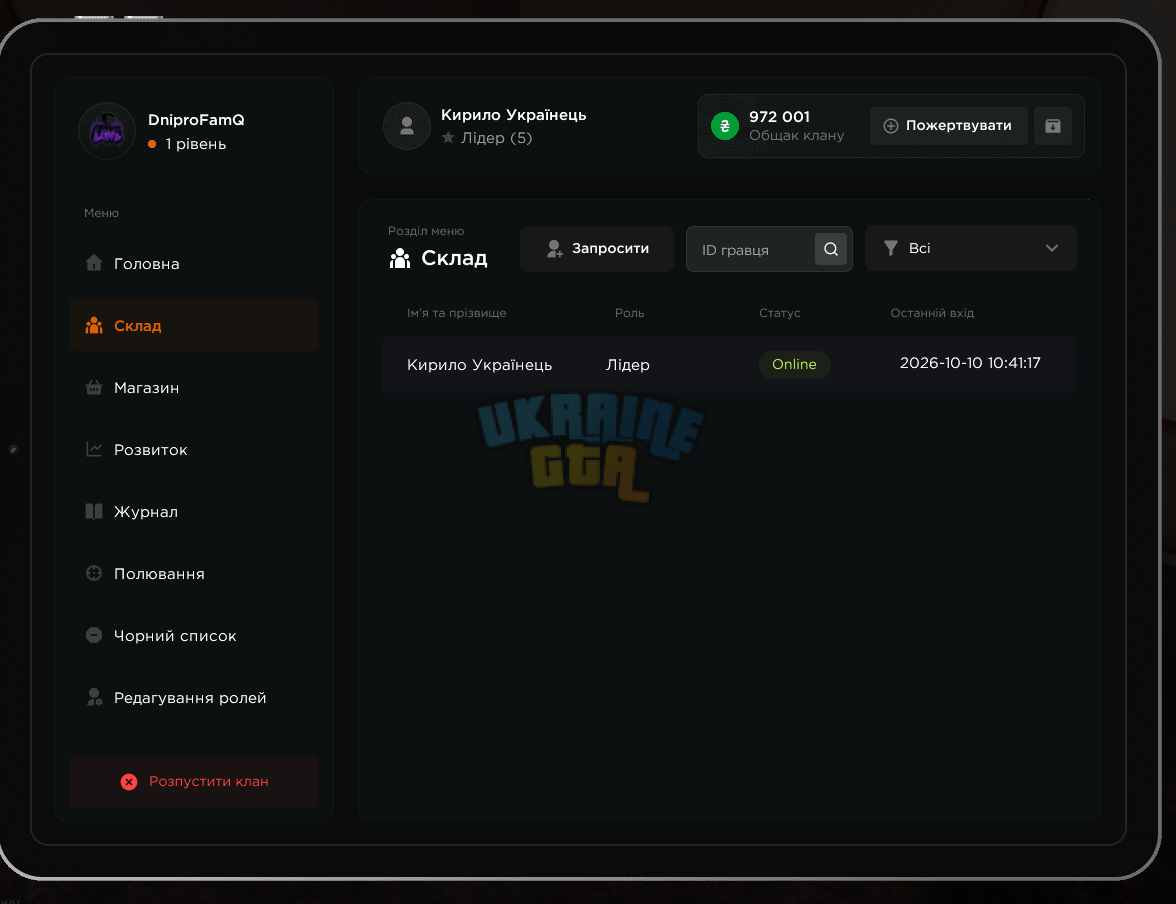Click the Розпустити клан button
The image size is (1176, 904).
point(194,782)
